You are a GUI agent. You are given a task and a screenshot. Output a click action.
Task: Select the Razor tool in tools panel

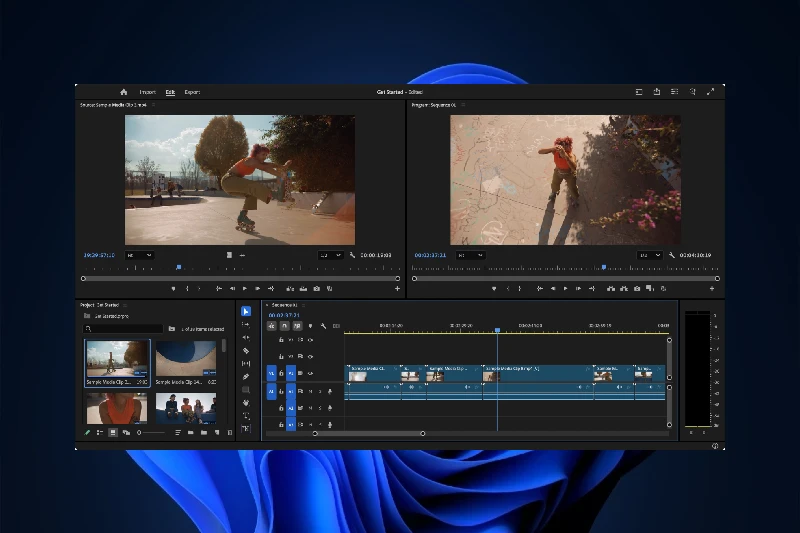click(x=246, y=350)
